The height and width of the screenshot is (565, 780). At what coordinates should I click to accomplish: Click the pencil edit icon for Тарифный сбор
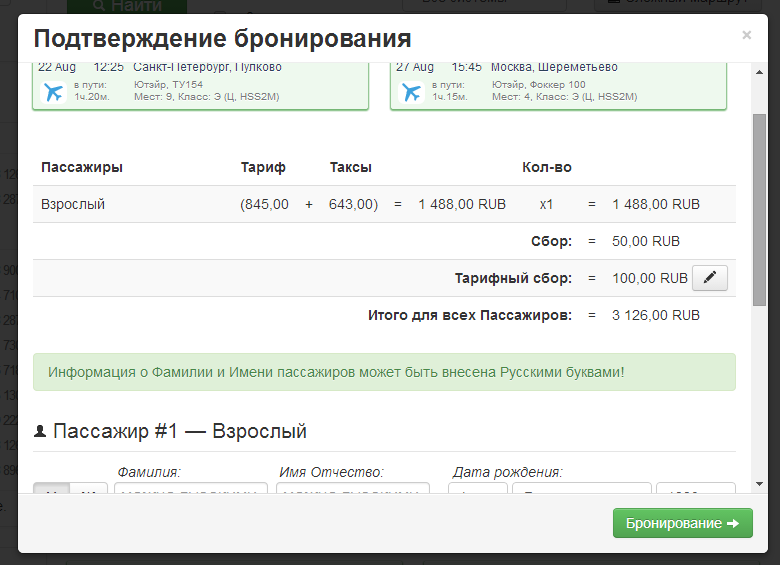(710, 278)
